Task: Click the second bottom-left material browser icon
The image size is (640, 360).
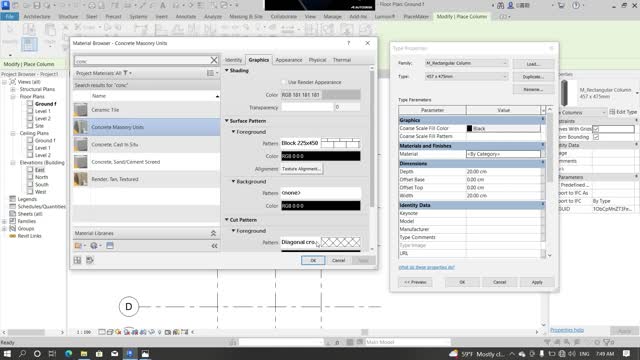Action: click(90, 260)
